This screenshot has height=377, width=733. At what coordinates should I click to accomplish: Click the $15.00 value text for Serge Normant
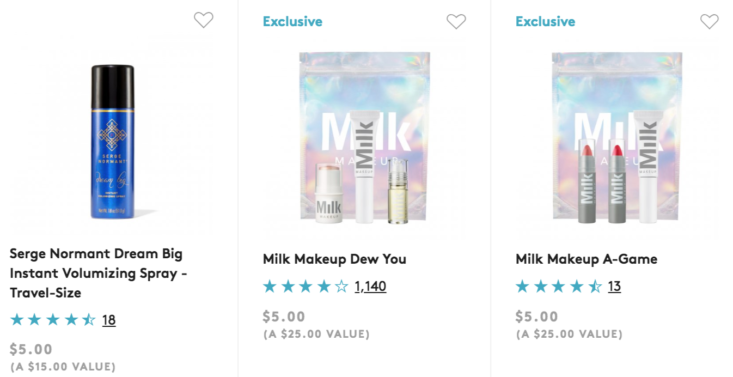[63, 366]
